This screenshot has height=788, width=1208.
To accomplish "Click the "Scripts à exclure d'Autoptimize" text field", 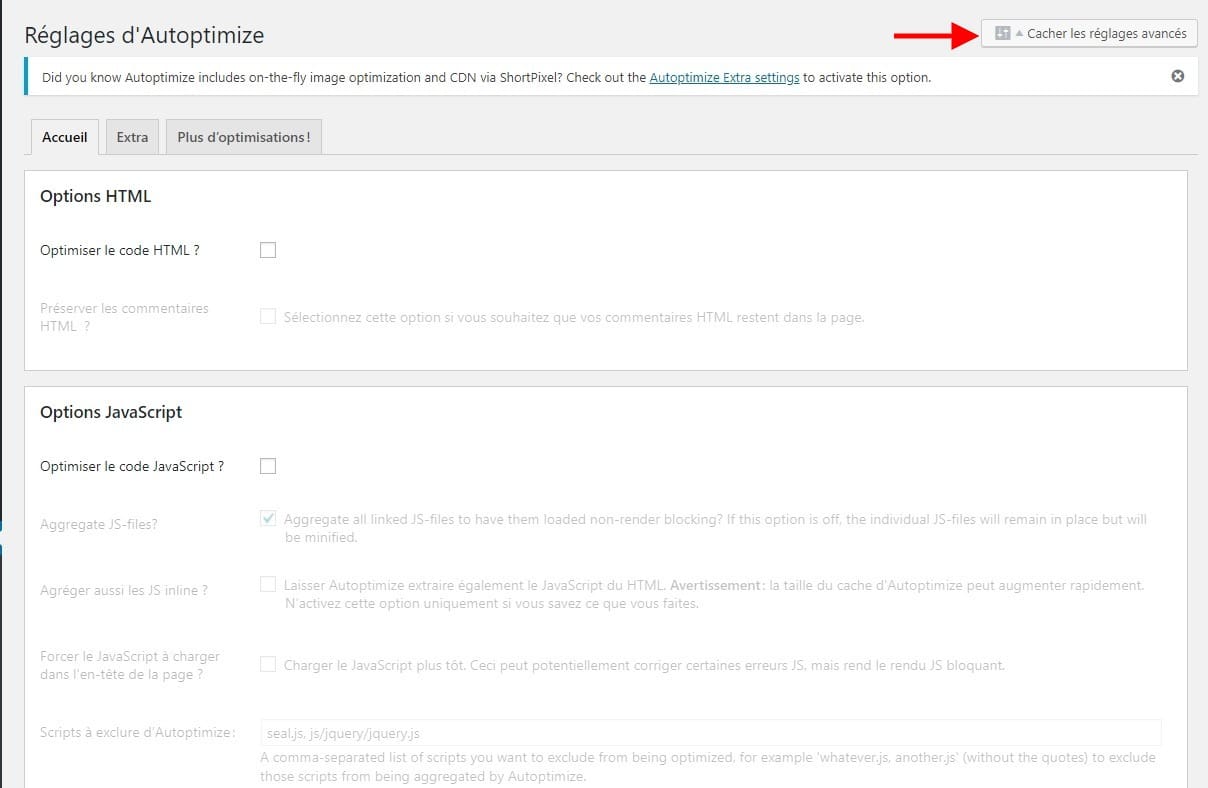I will [710, 733].
